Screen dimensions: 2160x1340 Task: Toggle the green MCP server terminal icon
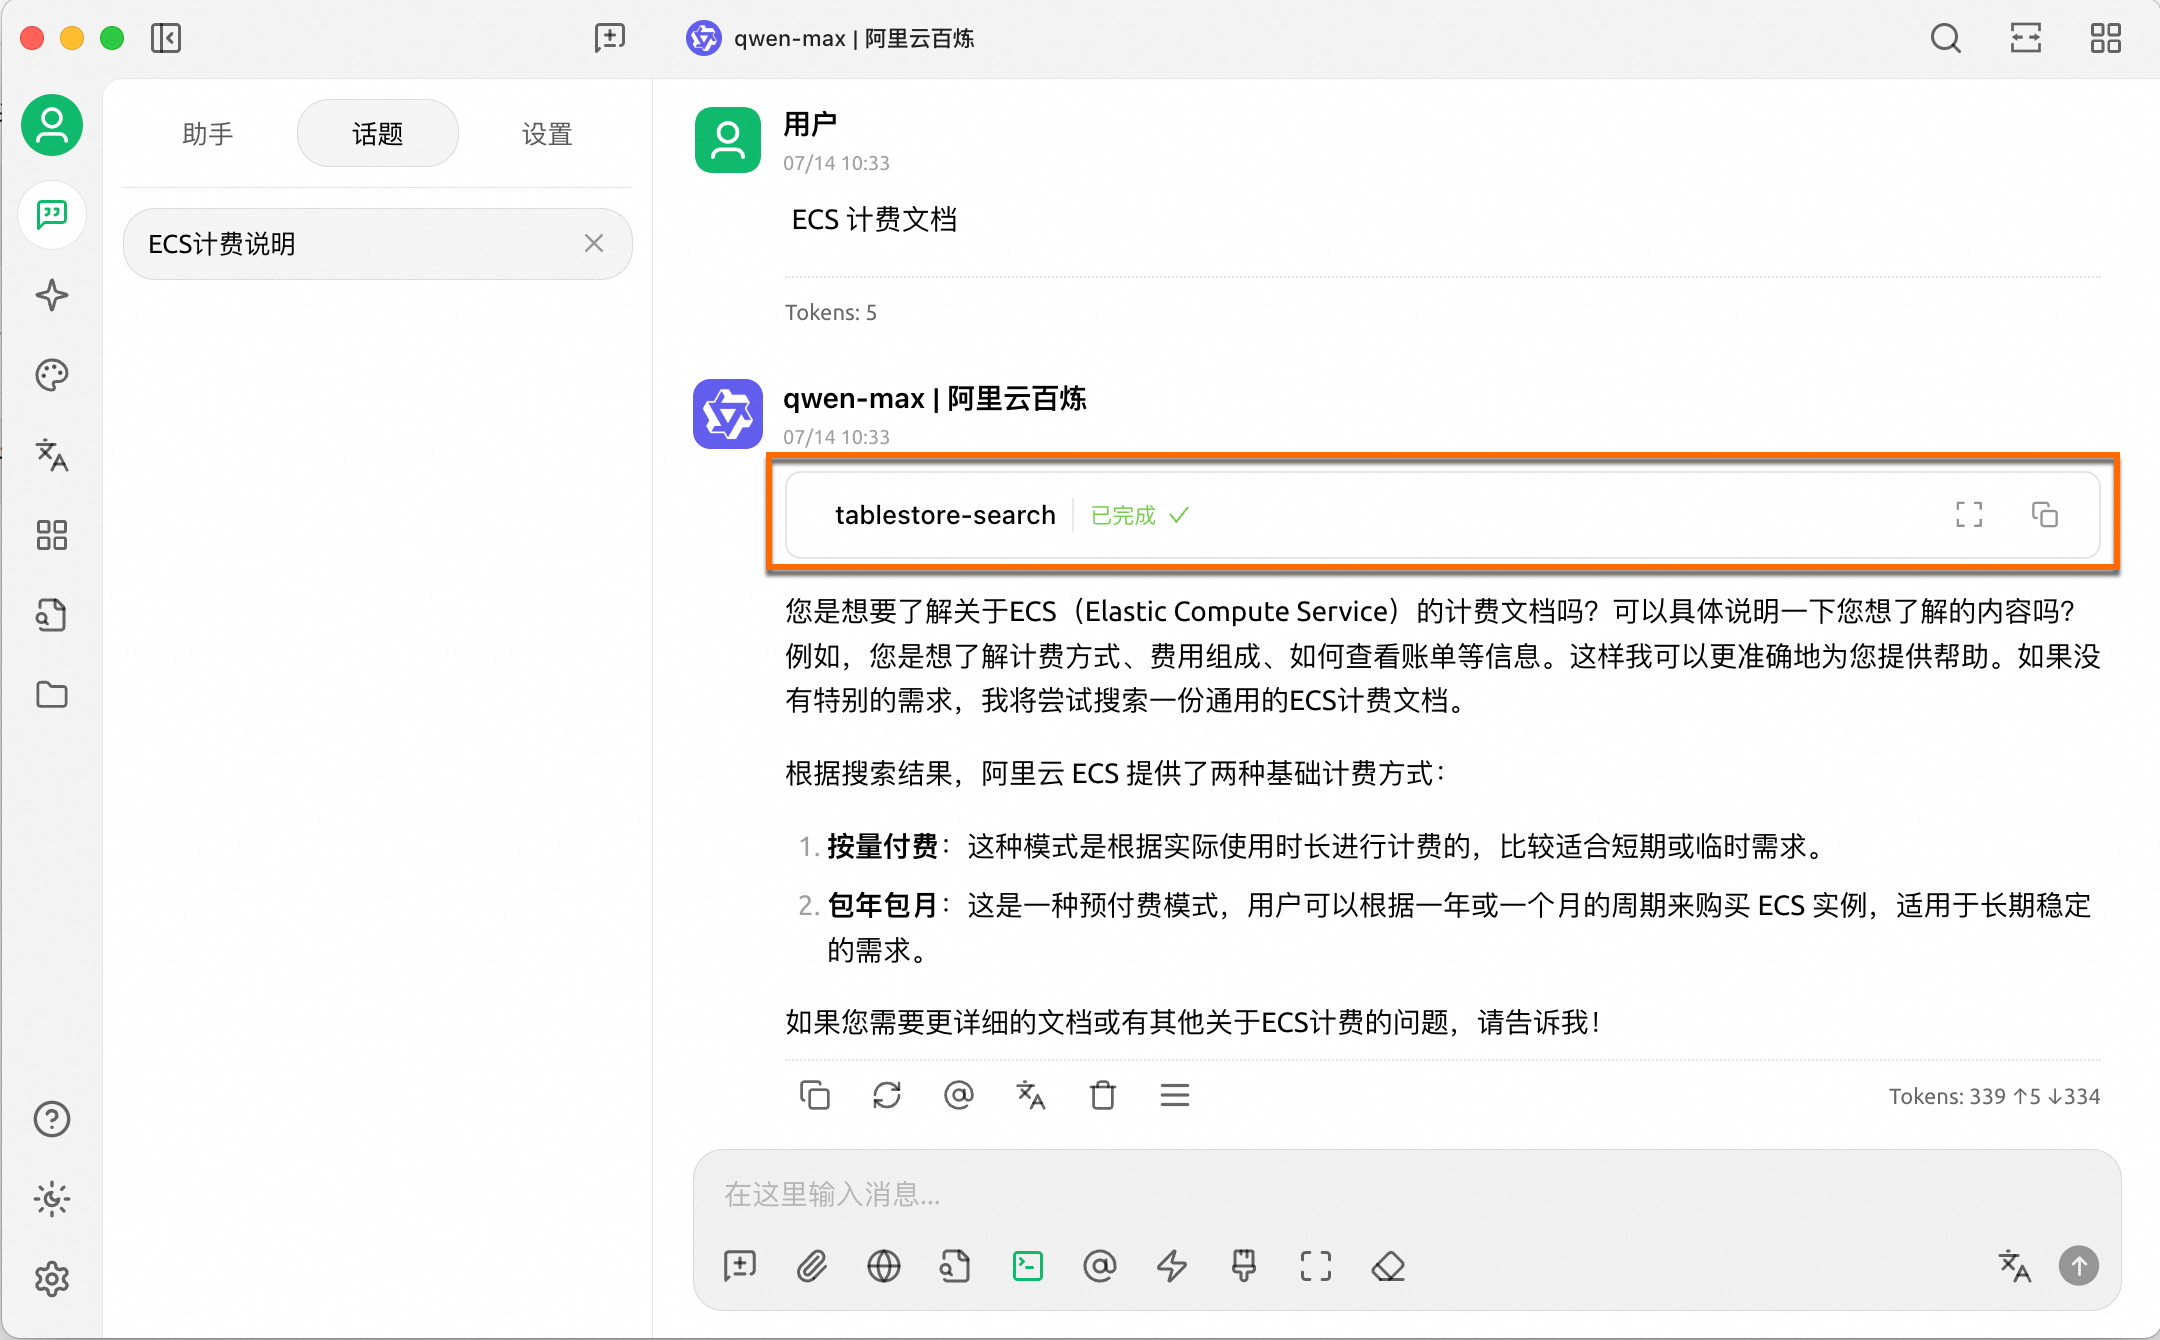pos(1028,1266)
